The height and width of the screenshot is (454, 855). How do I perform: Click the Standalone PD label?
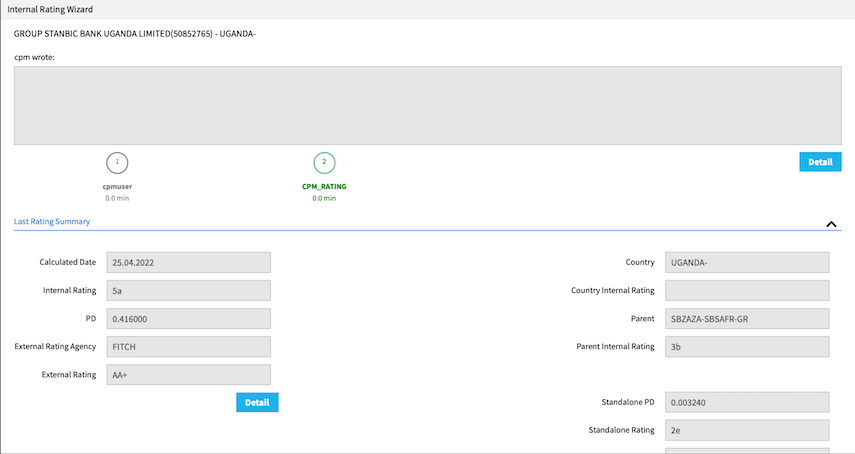pos(628,402)
